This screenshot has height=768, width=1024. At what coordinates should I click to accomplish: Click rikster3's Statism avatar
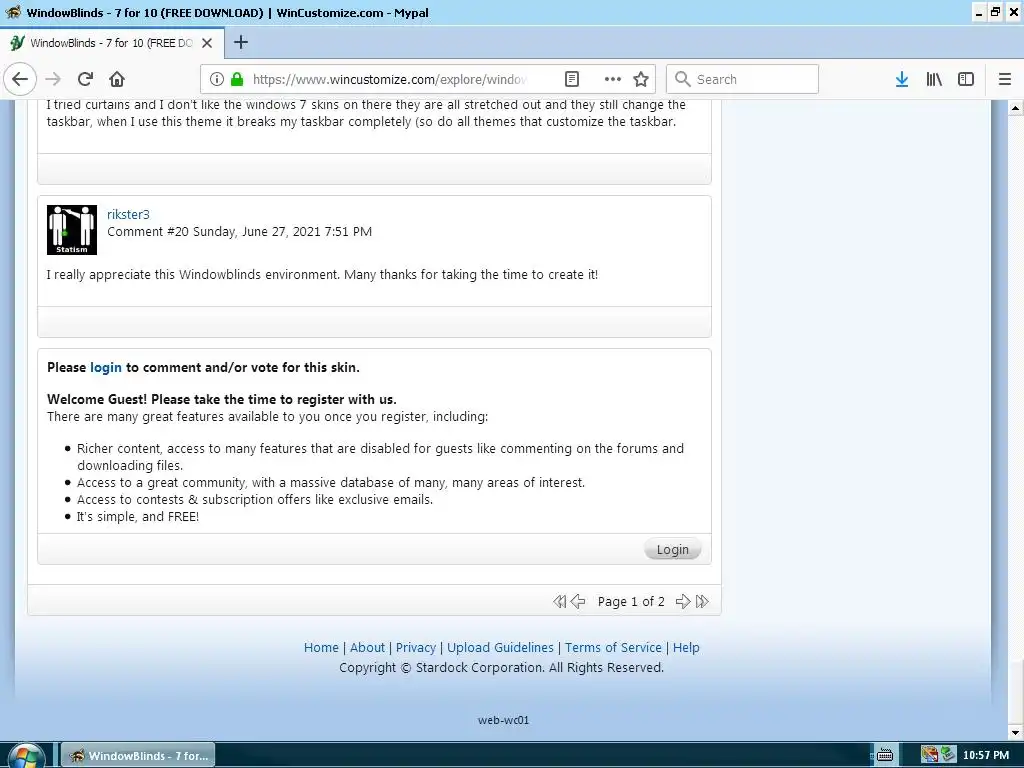pos(72,230)
